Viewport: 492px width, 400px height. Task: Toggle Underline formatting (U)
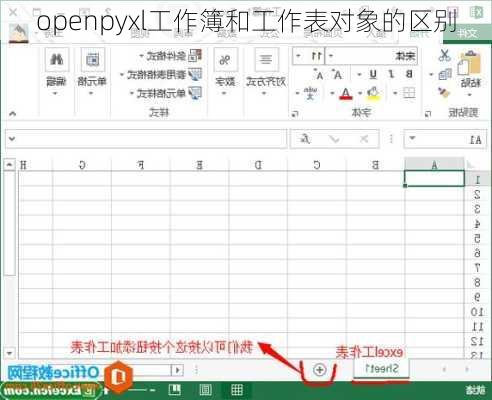[x=373, y=74]
